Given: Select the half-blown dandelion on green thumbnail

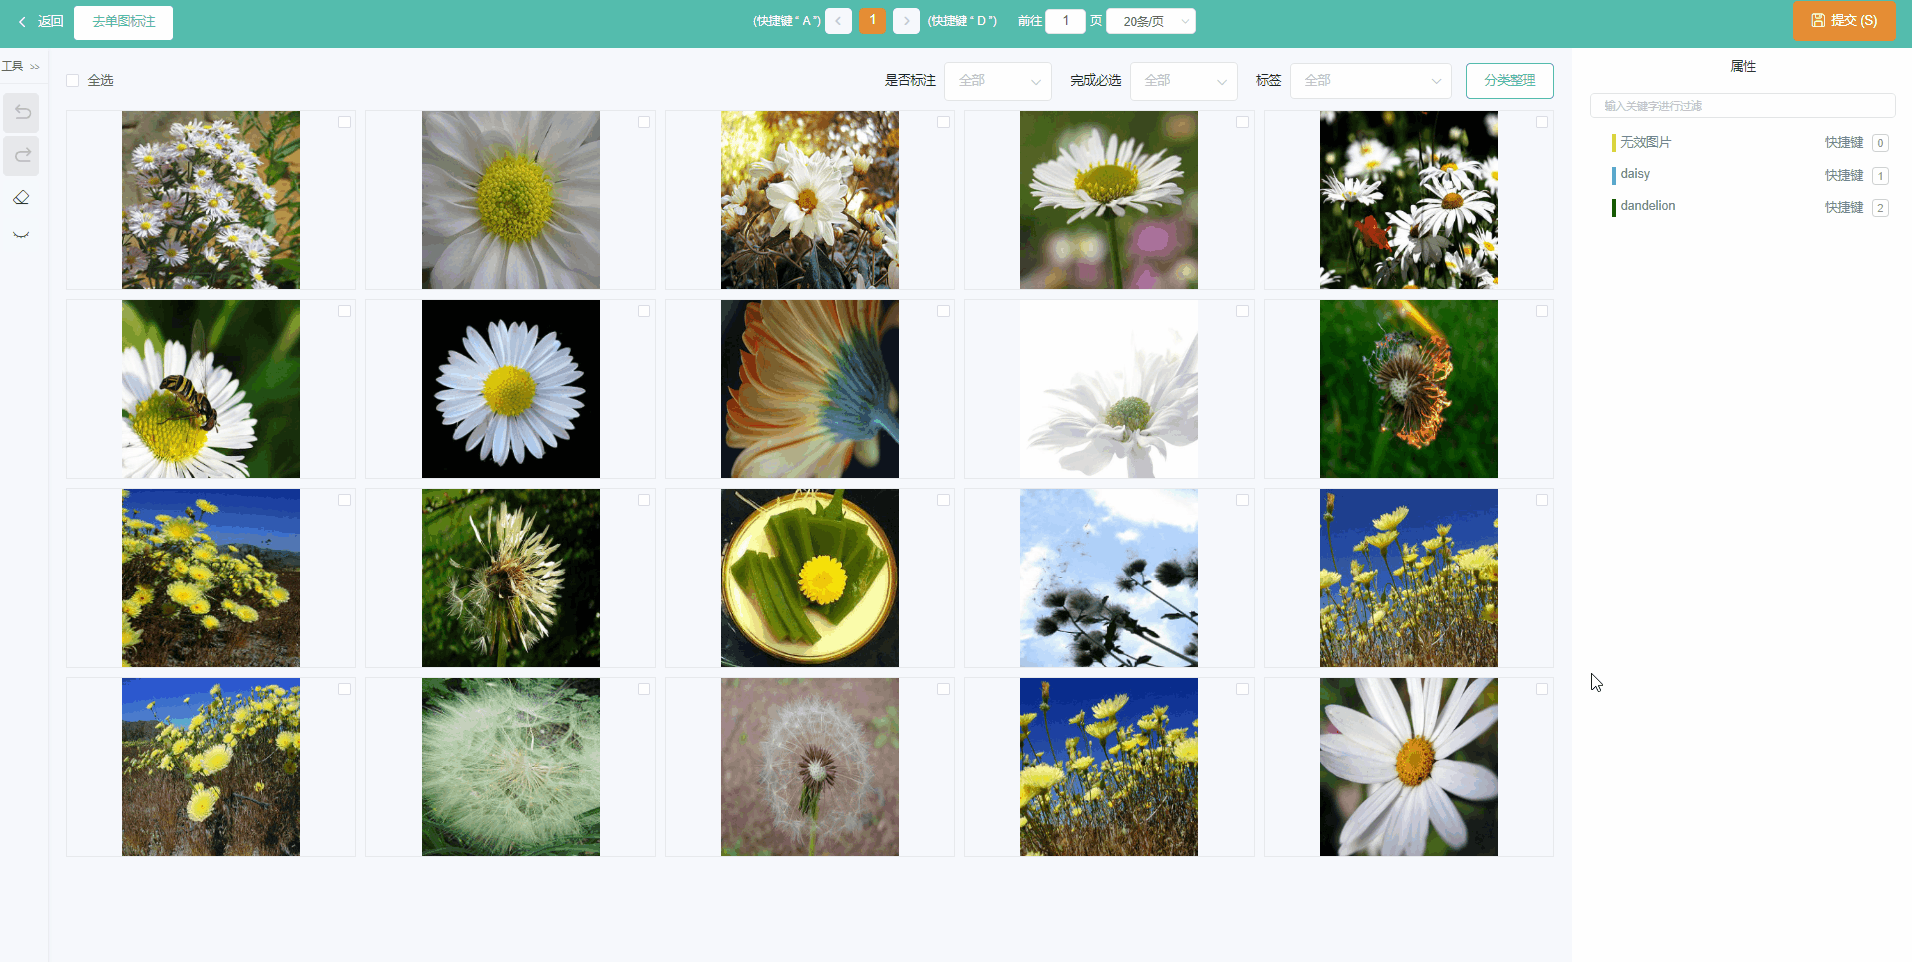Looking at the screenshot, I should click(x=511, y=578).
